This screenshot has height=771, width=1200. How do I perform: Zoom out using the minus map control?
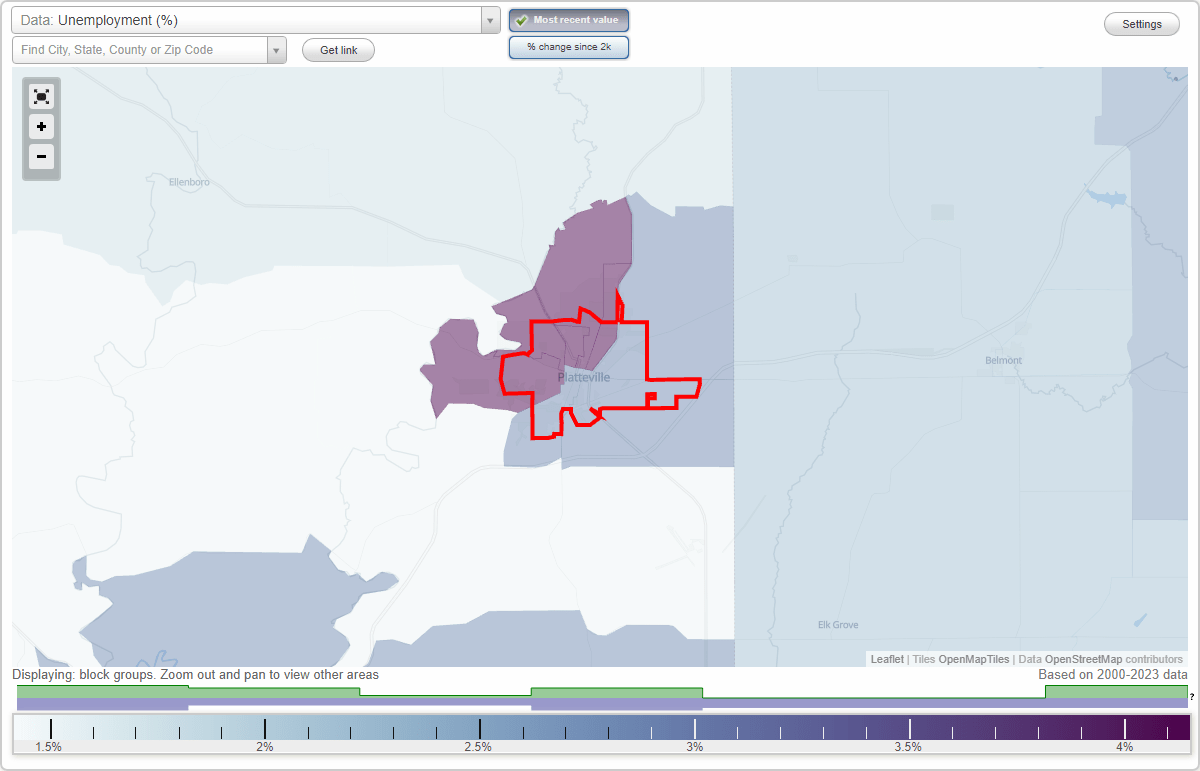41,157
